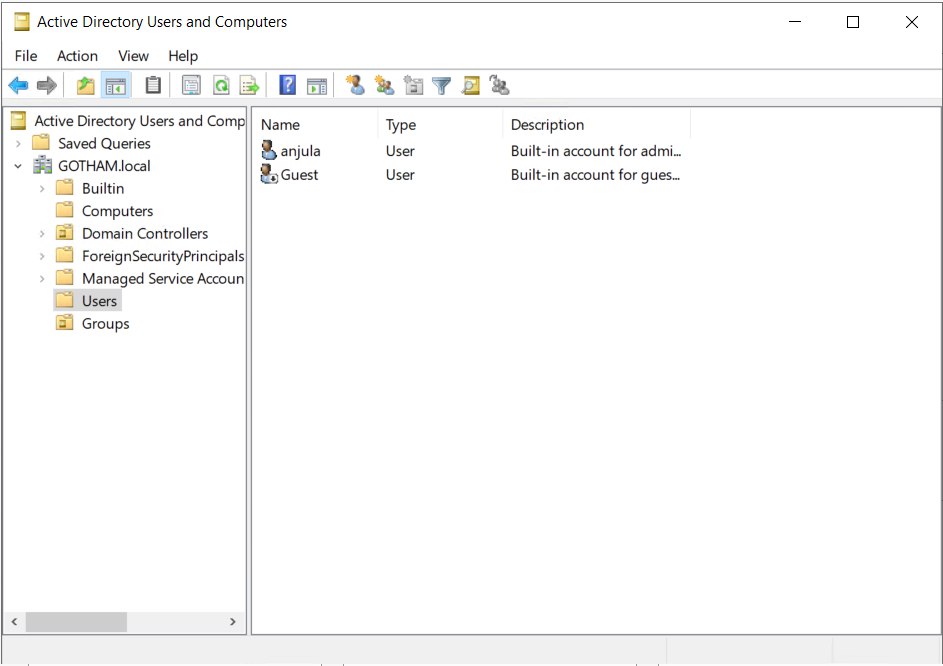Sort the list by the Name column header
The height and width of the screenshot is (666, 943).
coord(281,125)
